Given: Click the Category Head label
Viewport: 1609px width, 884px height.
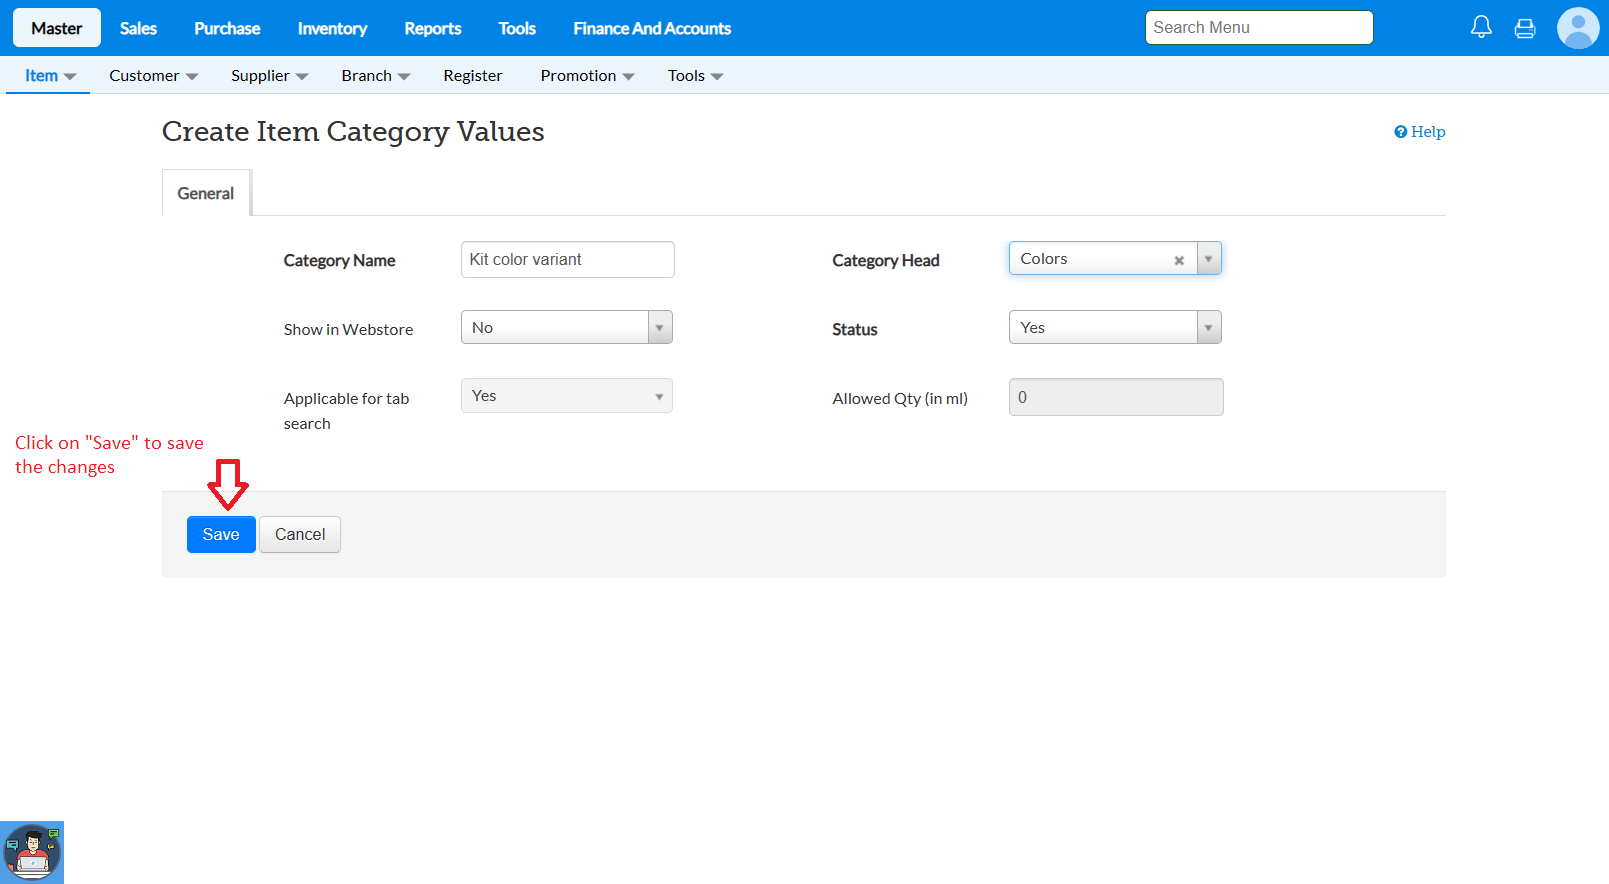Looking at the screenshot, I should [x=886, y=260].
